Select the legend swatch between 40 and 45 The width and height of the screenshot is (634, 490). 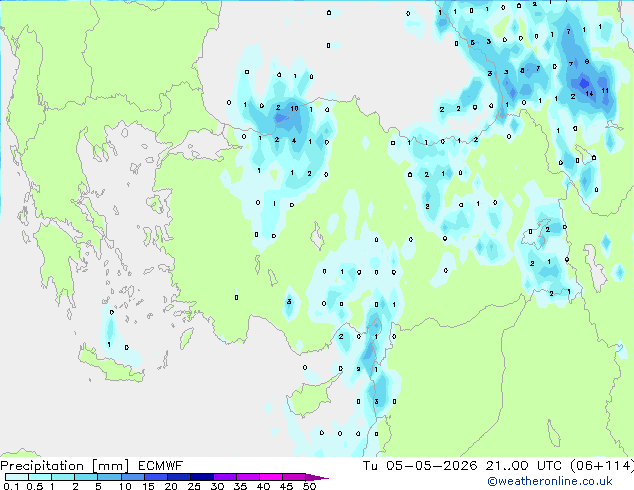point(271,477)
